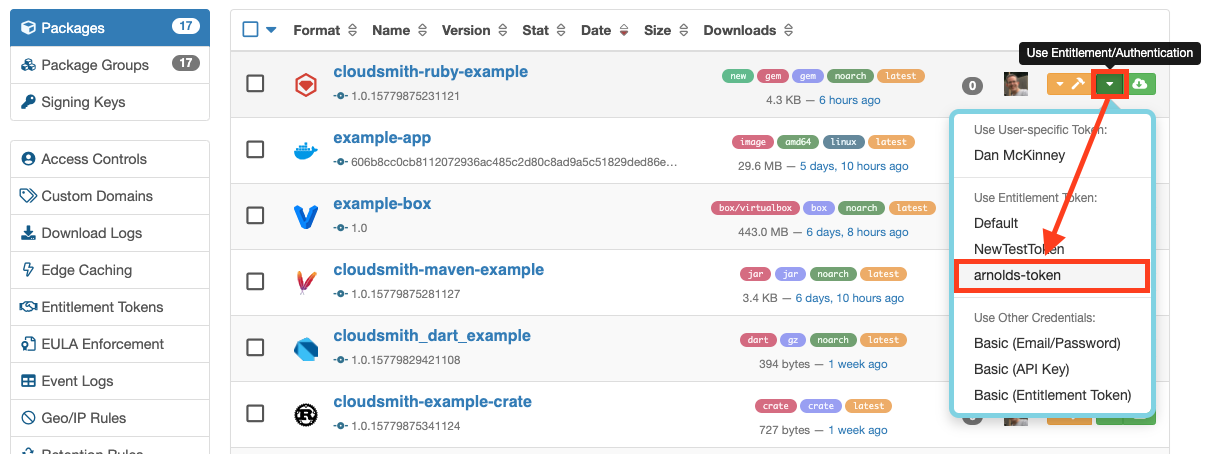Open EULA Enforcement page

pos(110,344)
